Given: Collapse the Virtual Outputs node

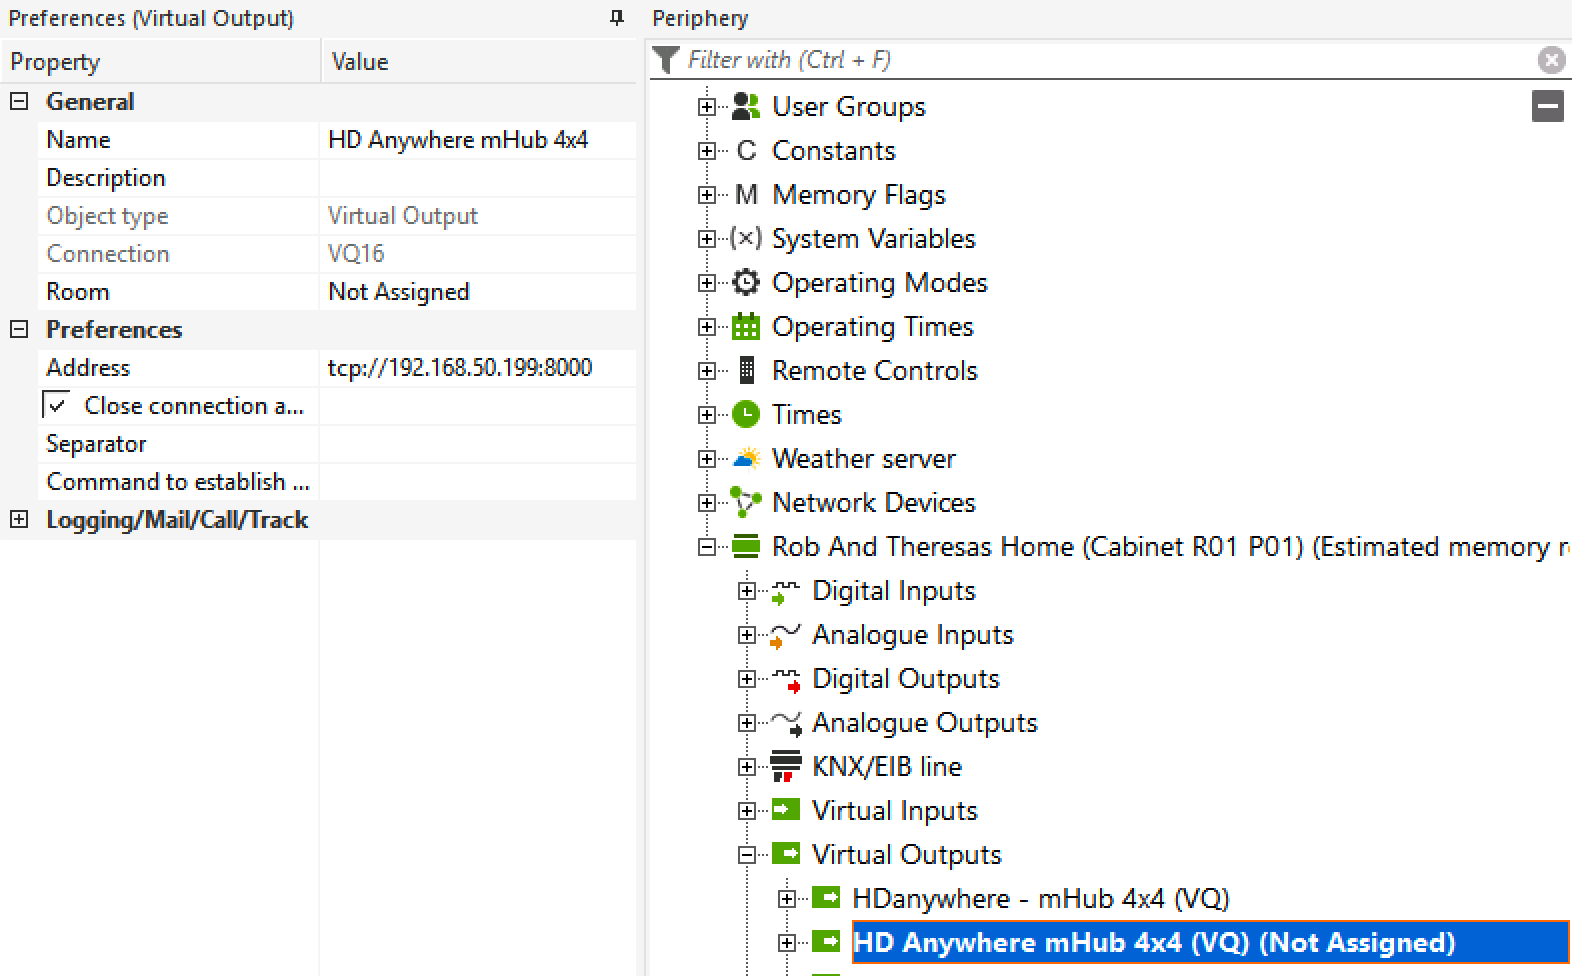Looking at the screenshot, I should (x=747, y=855).
